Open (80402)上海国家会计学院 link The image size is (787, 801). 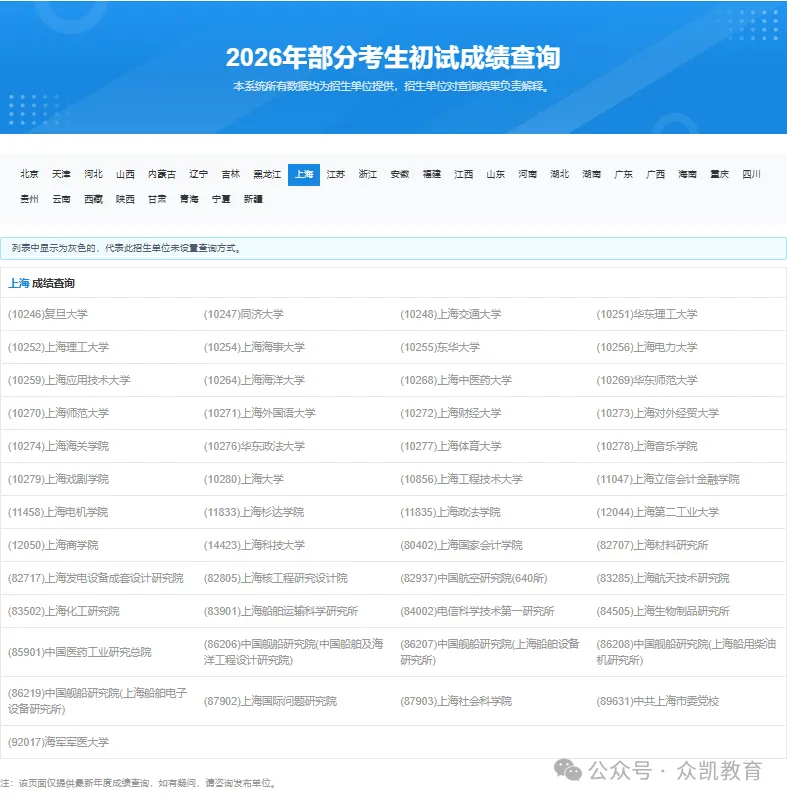[x=462, y=546]
